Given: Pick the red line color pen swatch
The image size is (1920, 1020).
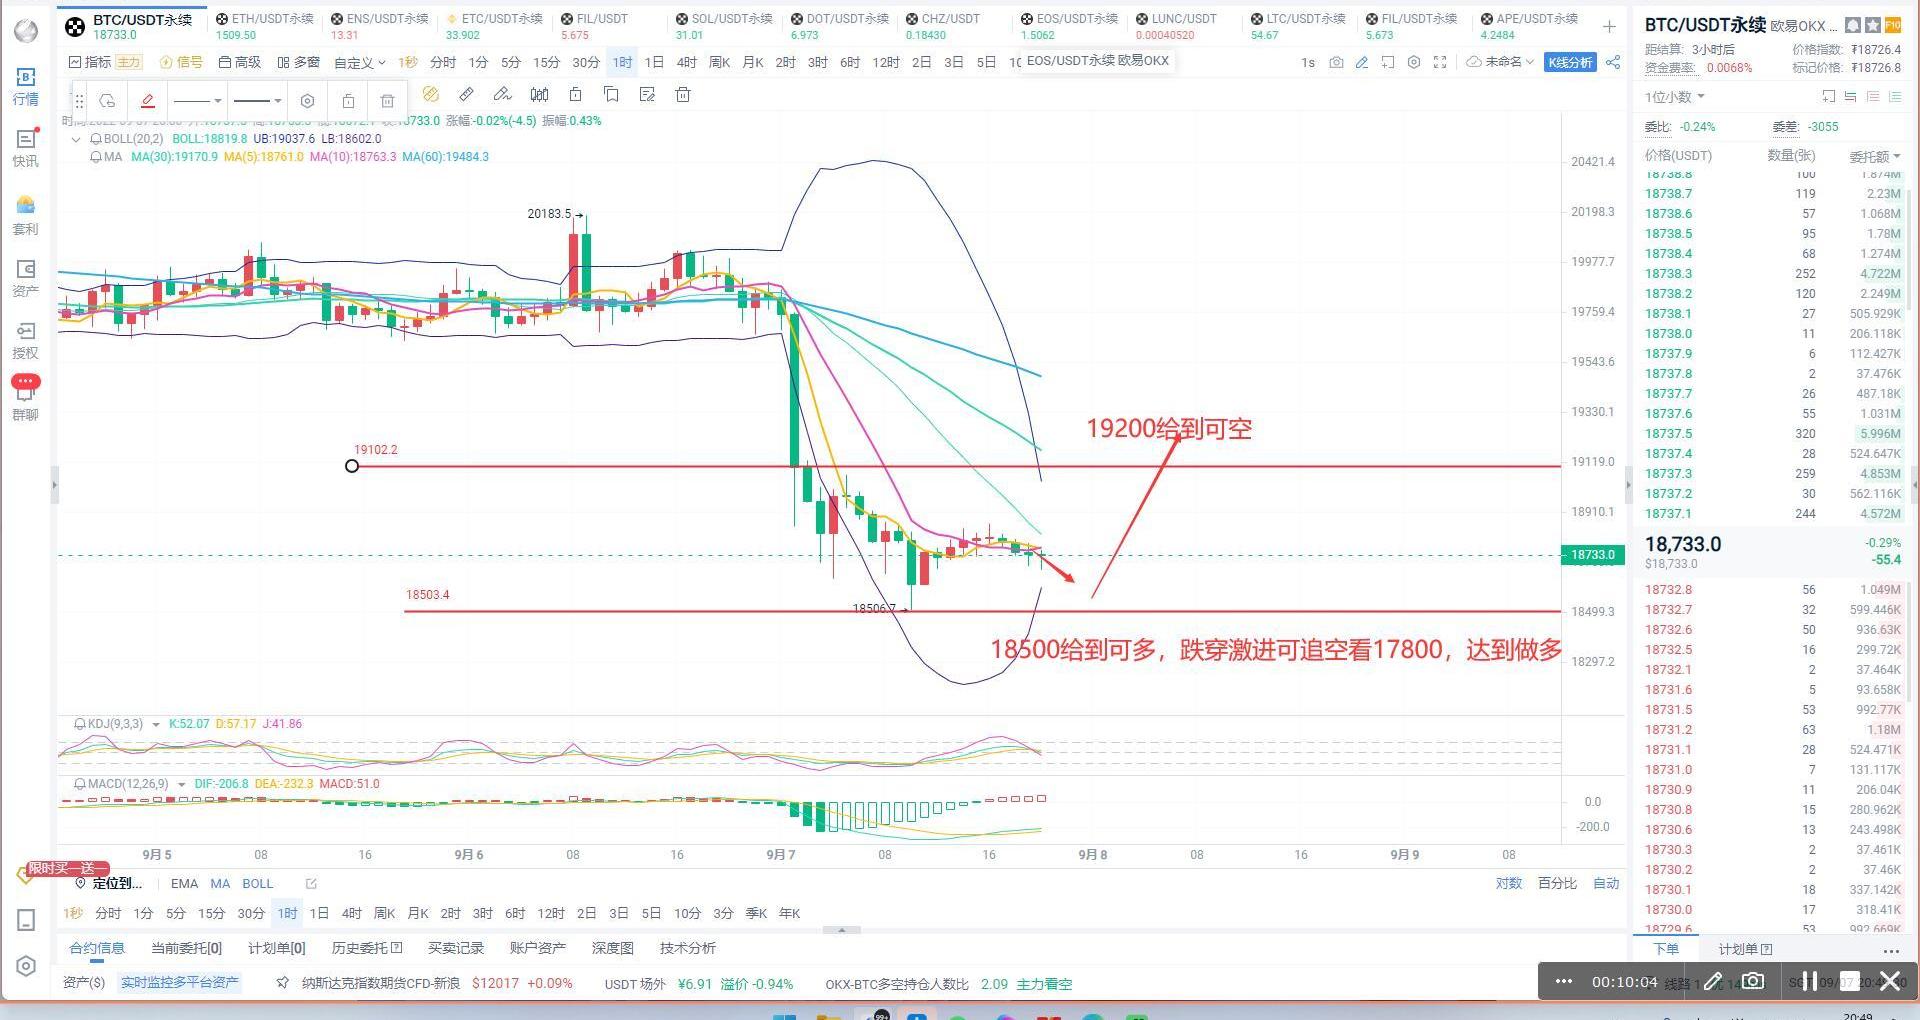Looking at the screenshot, I should [148, 101].
